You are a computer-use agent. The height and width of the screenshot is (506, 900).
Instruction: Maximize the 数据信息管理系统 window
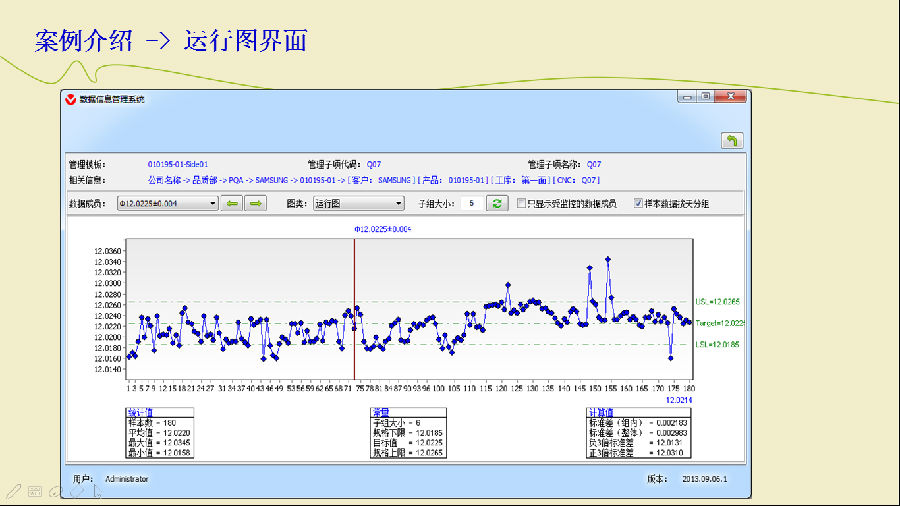(705, 97)
